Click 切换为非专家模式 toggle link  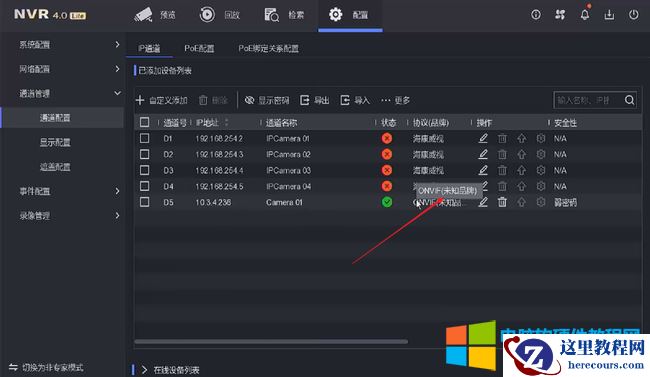46,367
